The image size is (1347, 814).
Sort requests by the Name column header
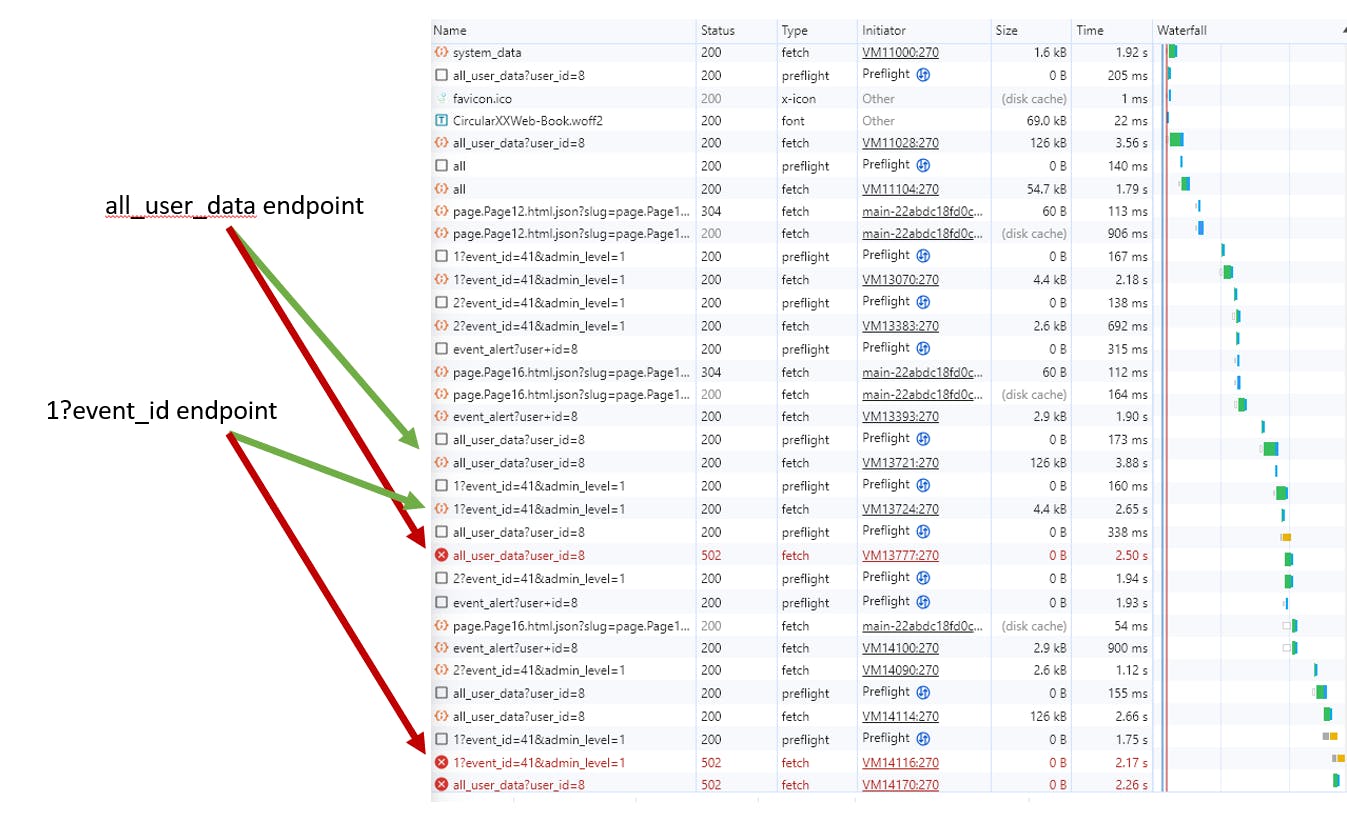click(x=450, y=31)
